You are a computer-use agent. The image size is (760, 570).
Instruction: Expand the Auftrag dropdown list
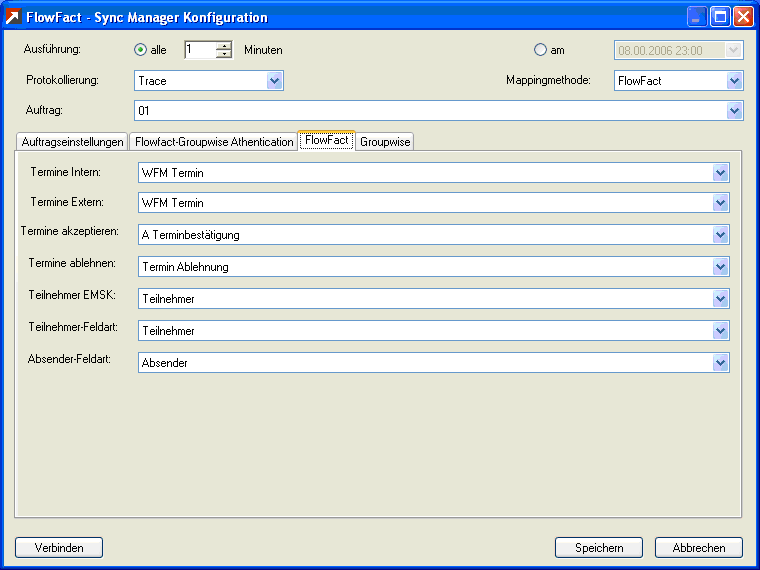pyautogui.click(x=735, y=110)
